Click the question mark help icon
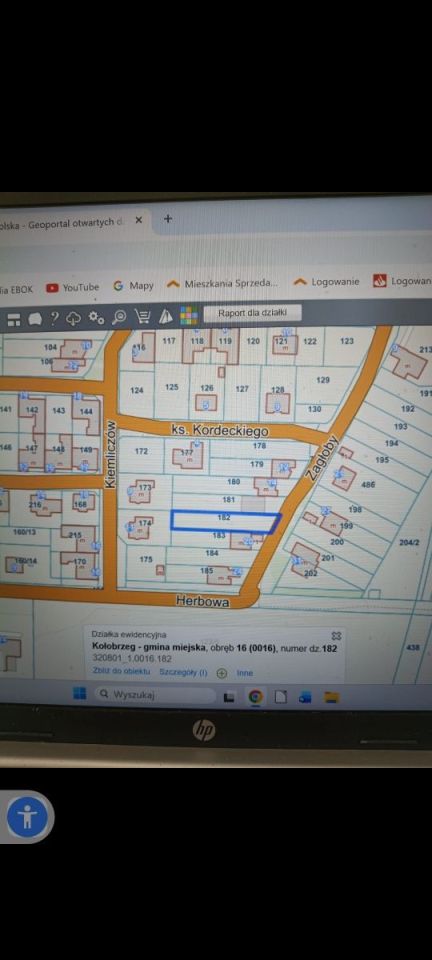This screenshot has width=432, height=960. (x=54, y=317)
